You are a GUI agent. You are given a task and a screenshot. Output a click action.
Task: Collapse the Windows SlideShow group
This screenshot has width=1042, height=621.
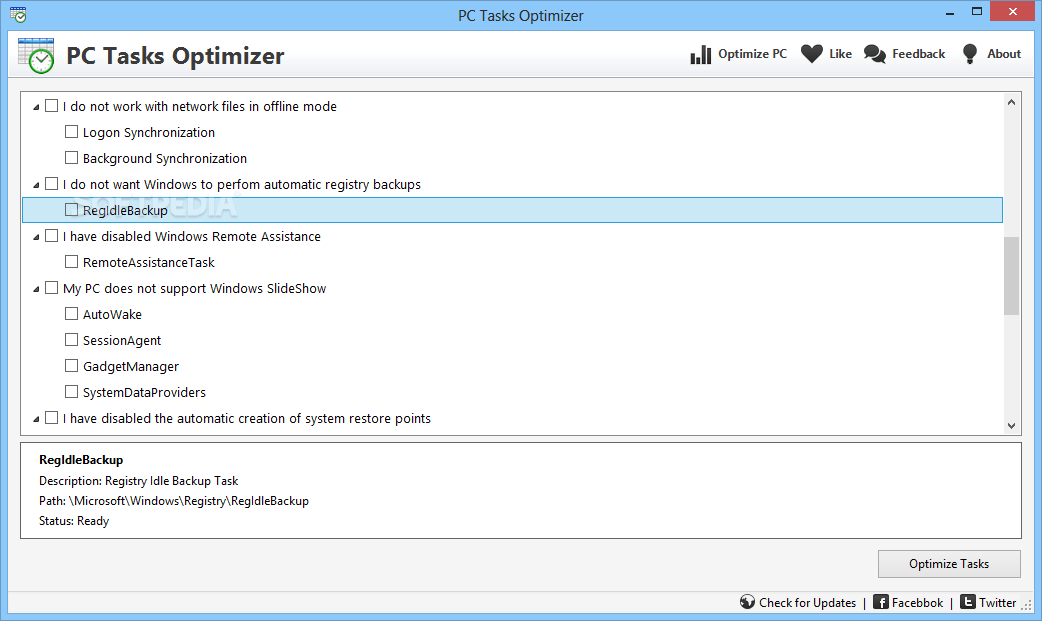pos(36,289)
